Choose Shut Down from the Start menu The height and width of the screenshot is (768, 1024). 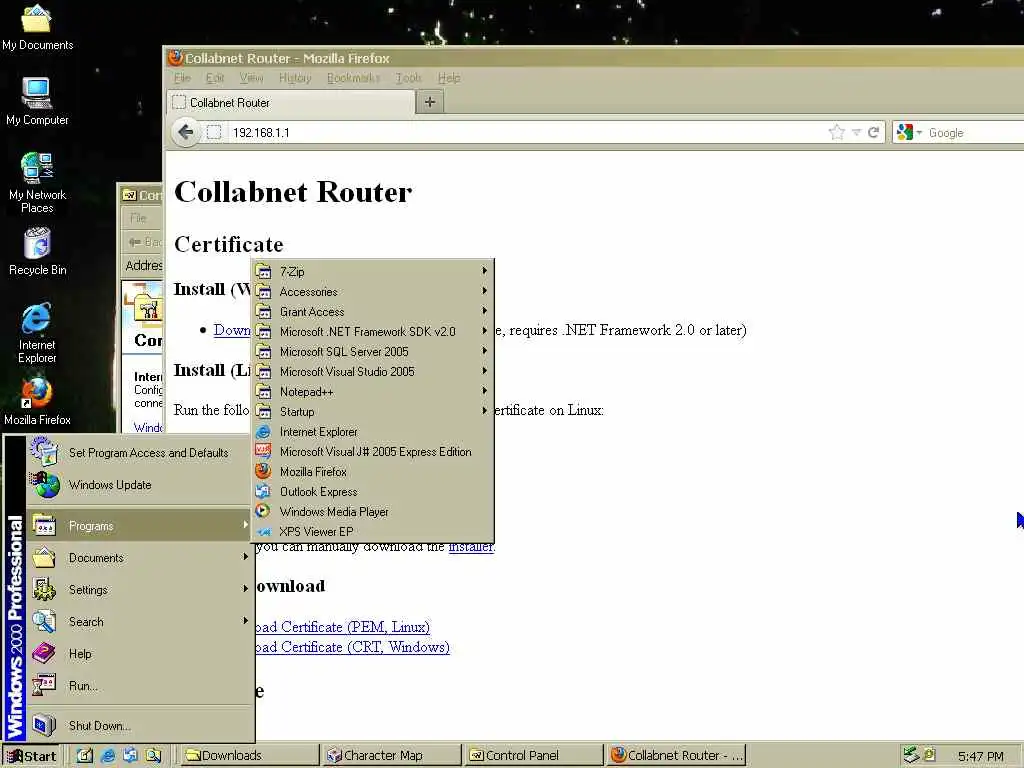coord(140,726)
